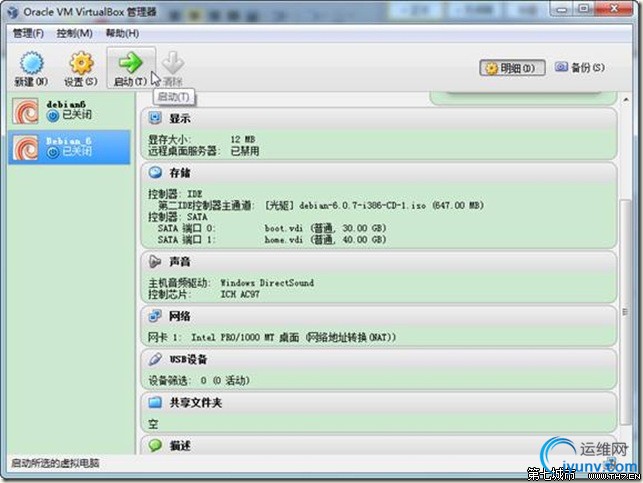Open the 存储 section header link
Image resolution: width=643 pixels, height=483 pixels.
pos(180,173)
